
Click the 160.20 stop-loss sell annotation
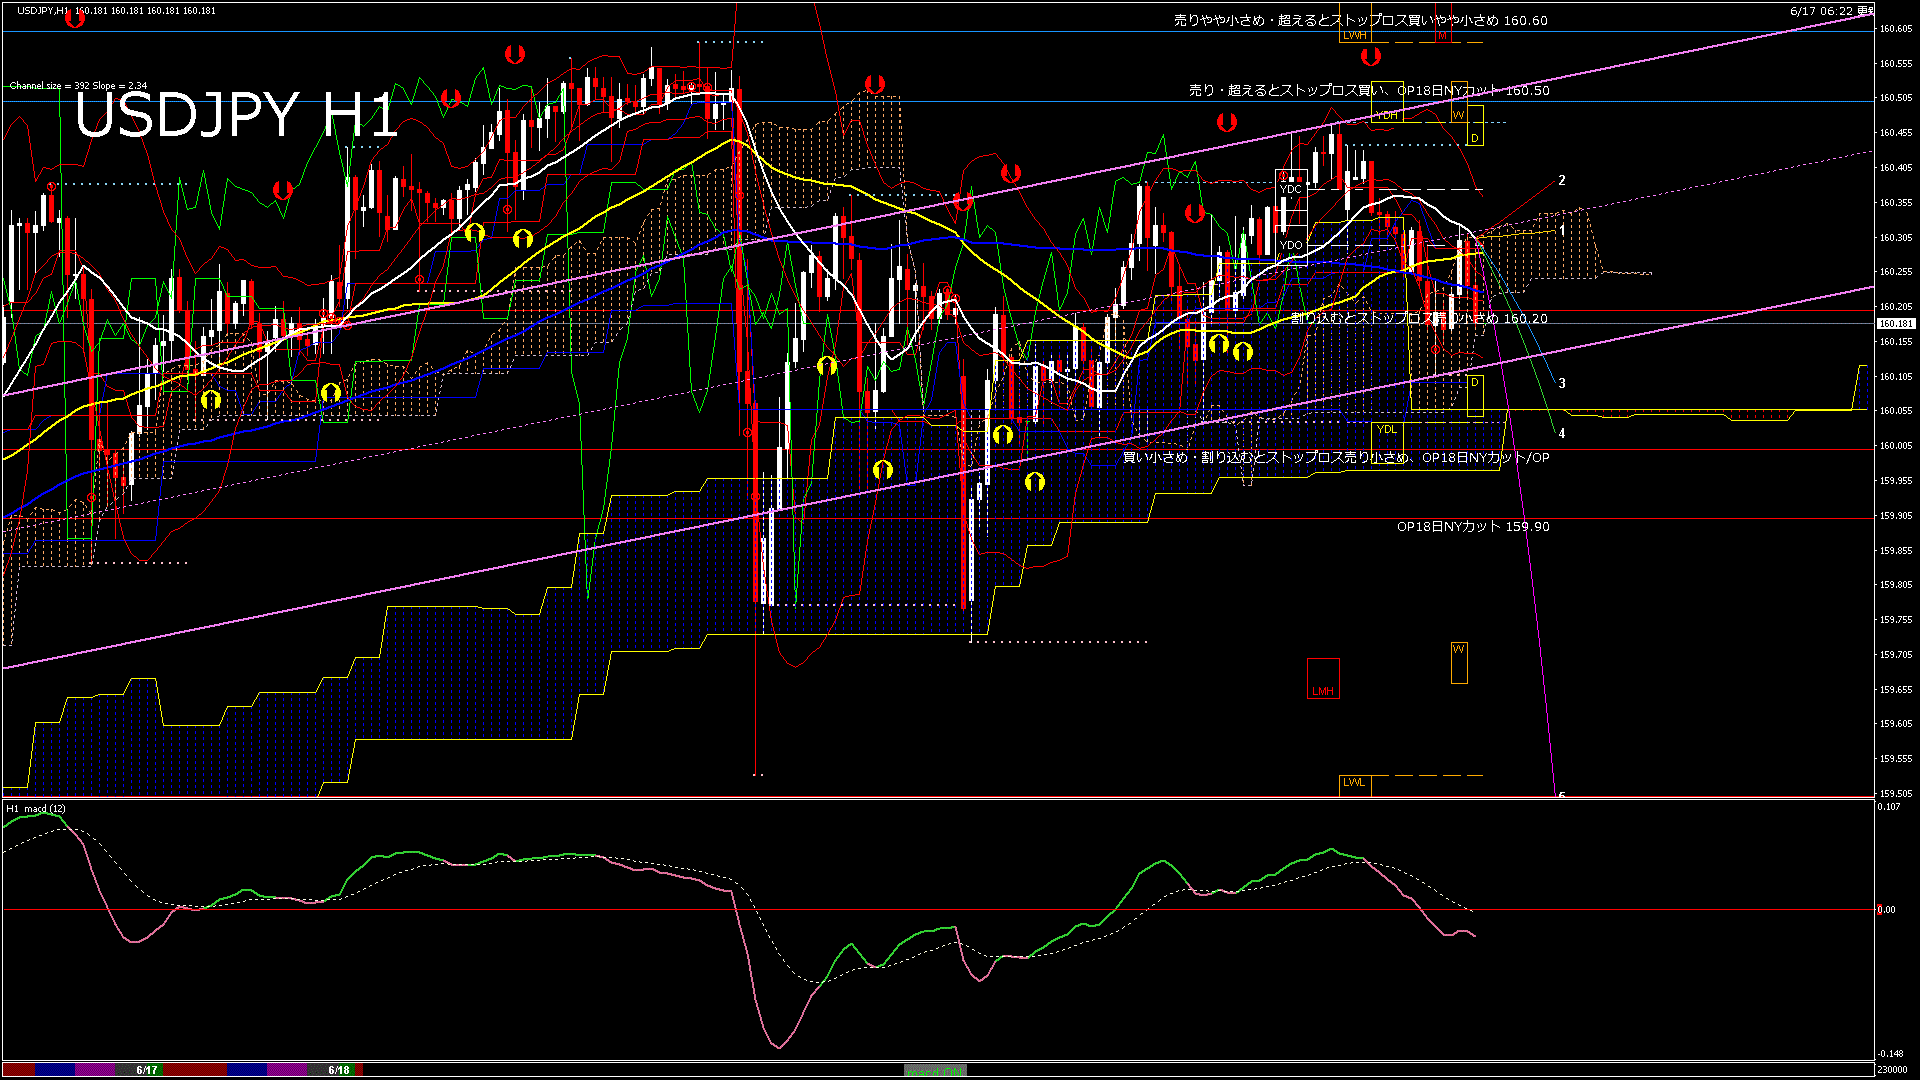(x=1419, y=318)
